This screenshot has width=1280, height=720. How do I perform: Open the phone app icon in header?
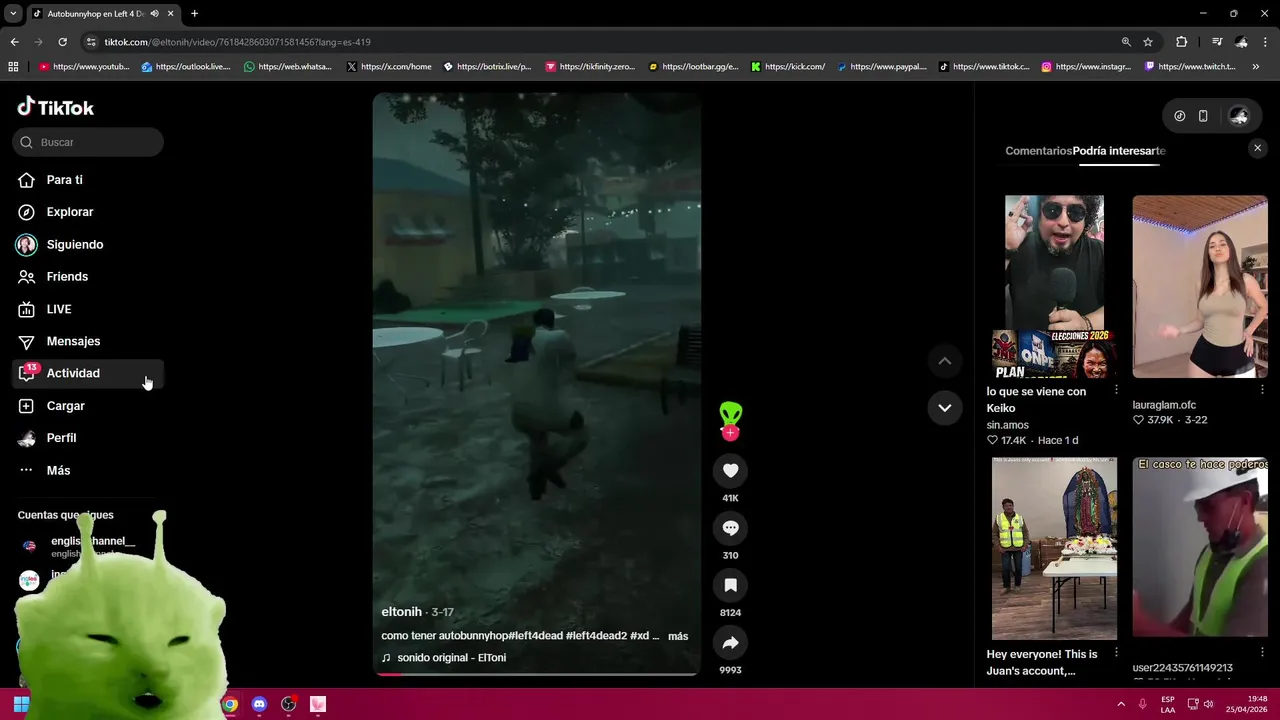tap(1203, 116)
